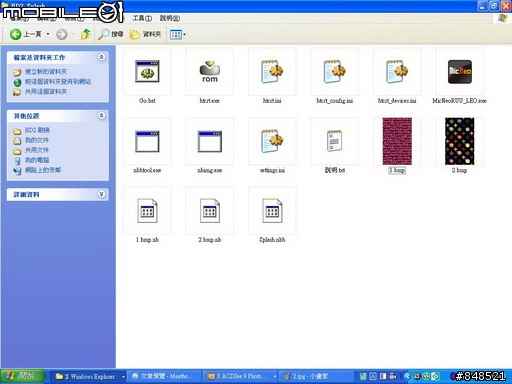Select the htcrt.exe rom icon

click(209, 71)
